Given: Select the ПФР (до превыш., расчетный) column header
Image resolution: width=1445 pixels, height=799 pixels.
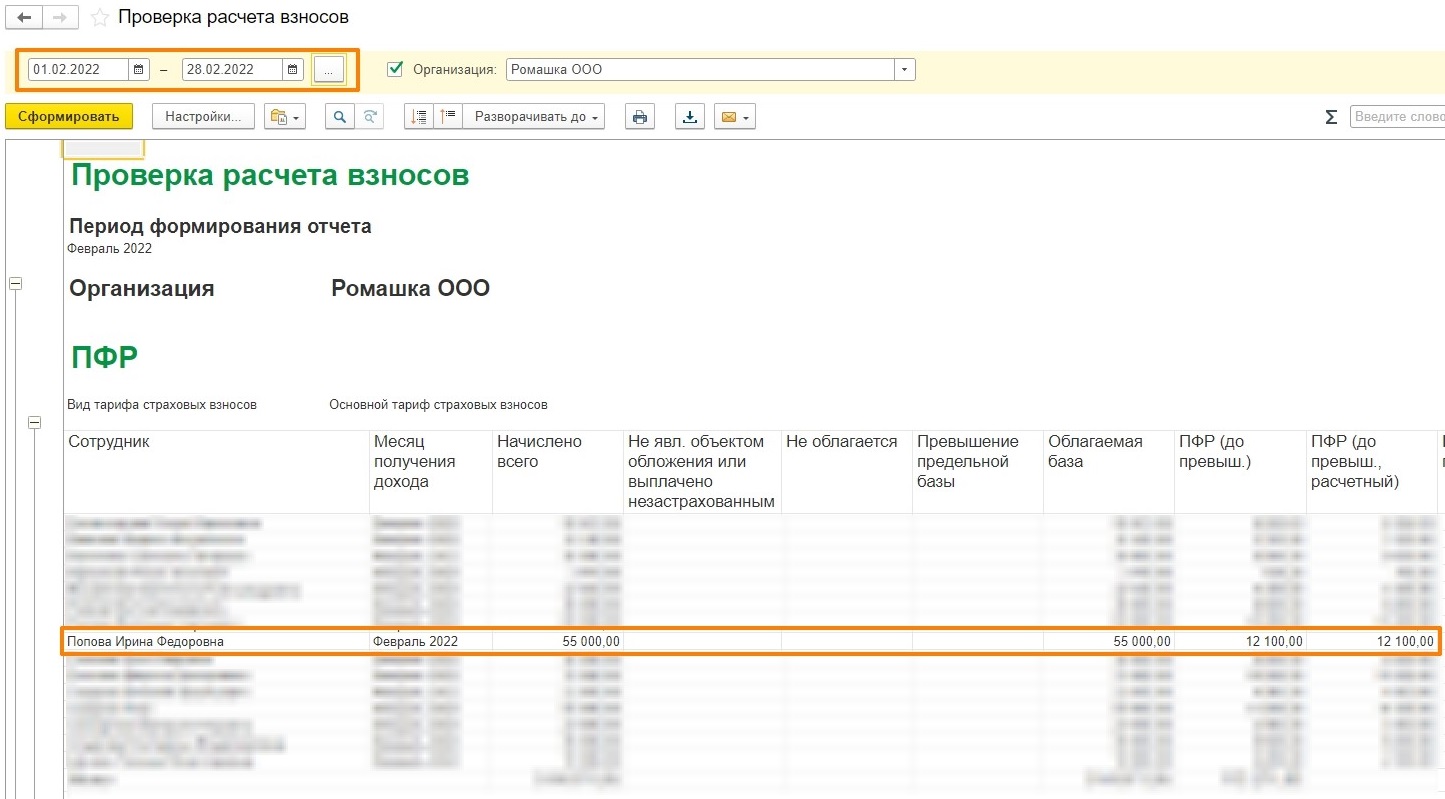Looking at the screenshot, I should tap(1371, 472).
